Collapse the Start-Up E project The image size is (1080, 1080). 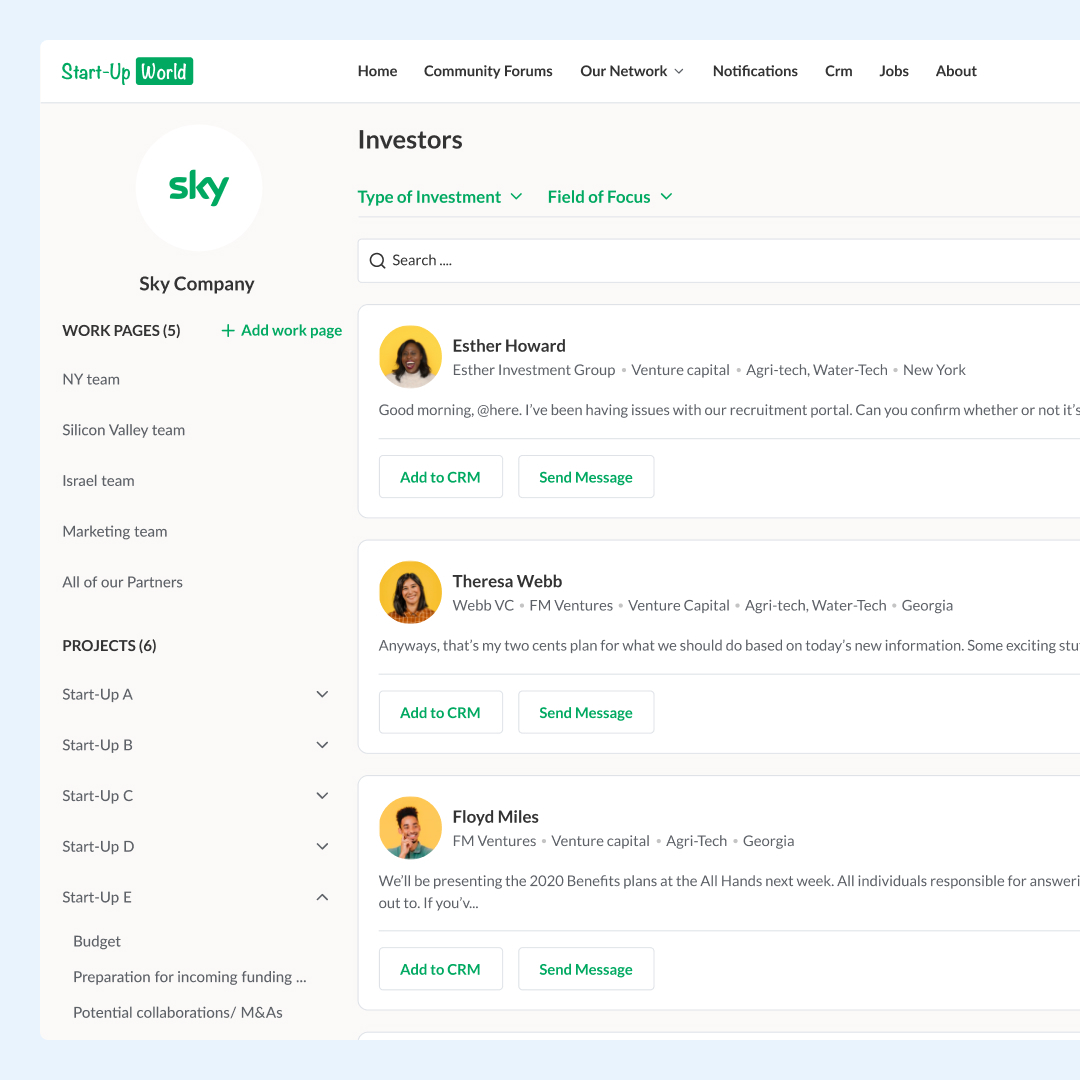pos(322,898)
